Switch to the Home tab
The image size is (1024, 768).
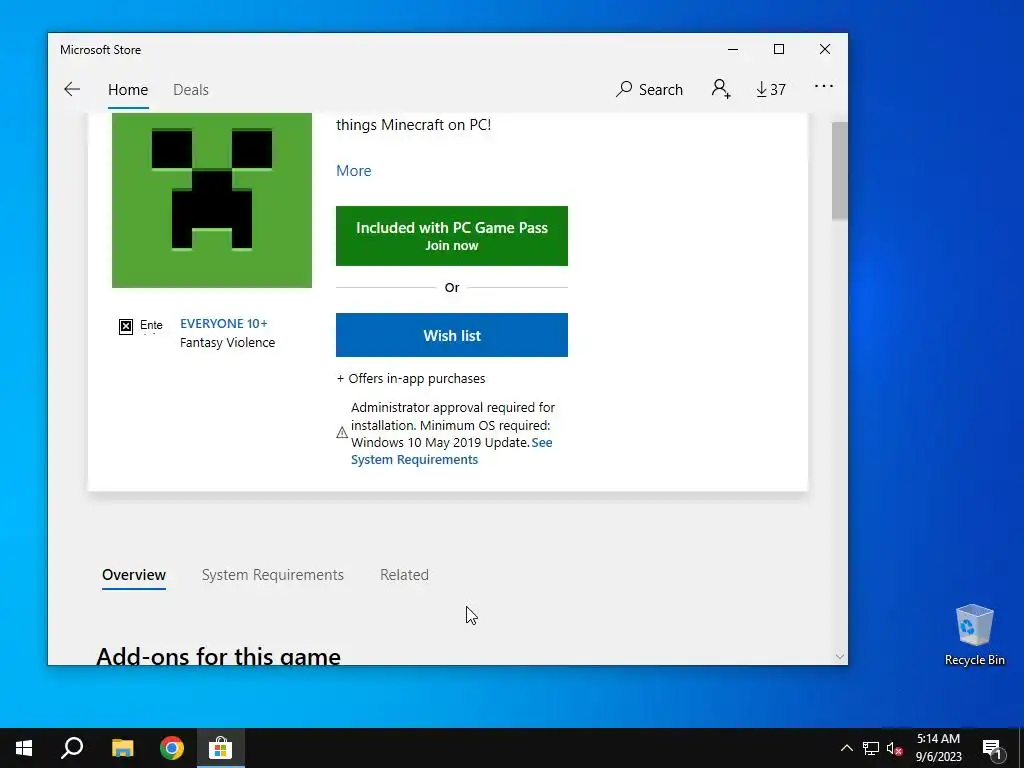point(128,89)
